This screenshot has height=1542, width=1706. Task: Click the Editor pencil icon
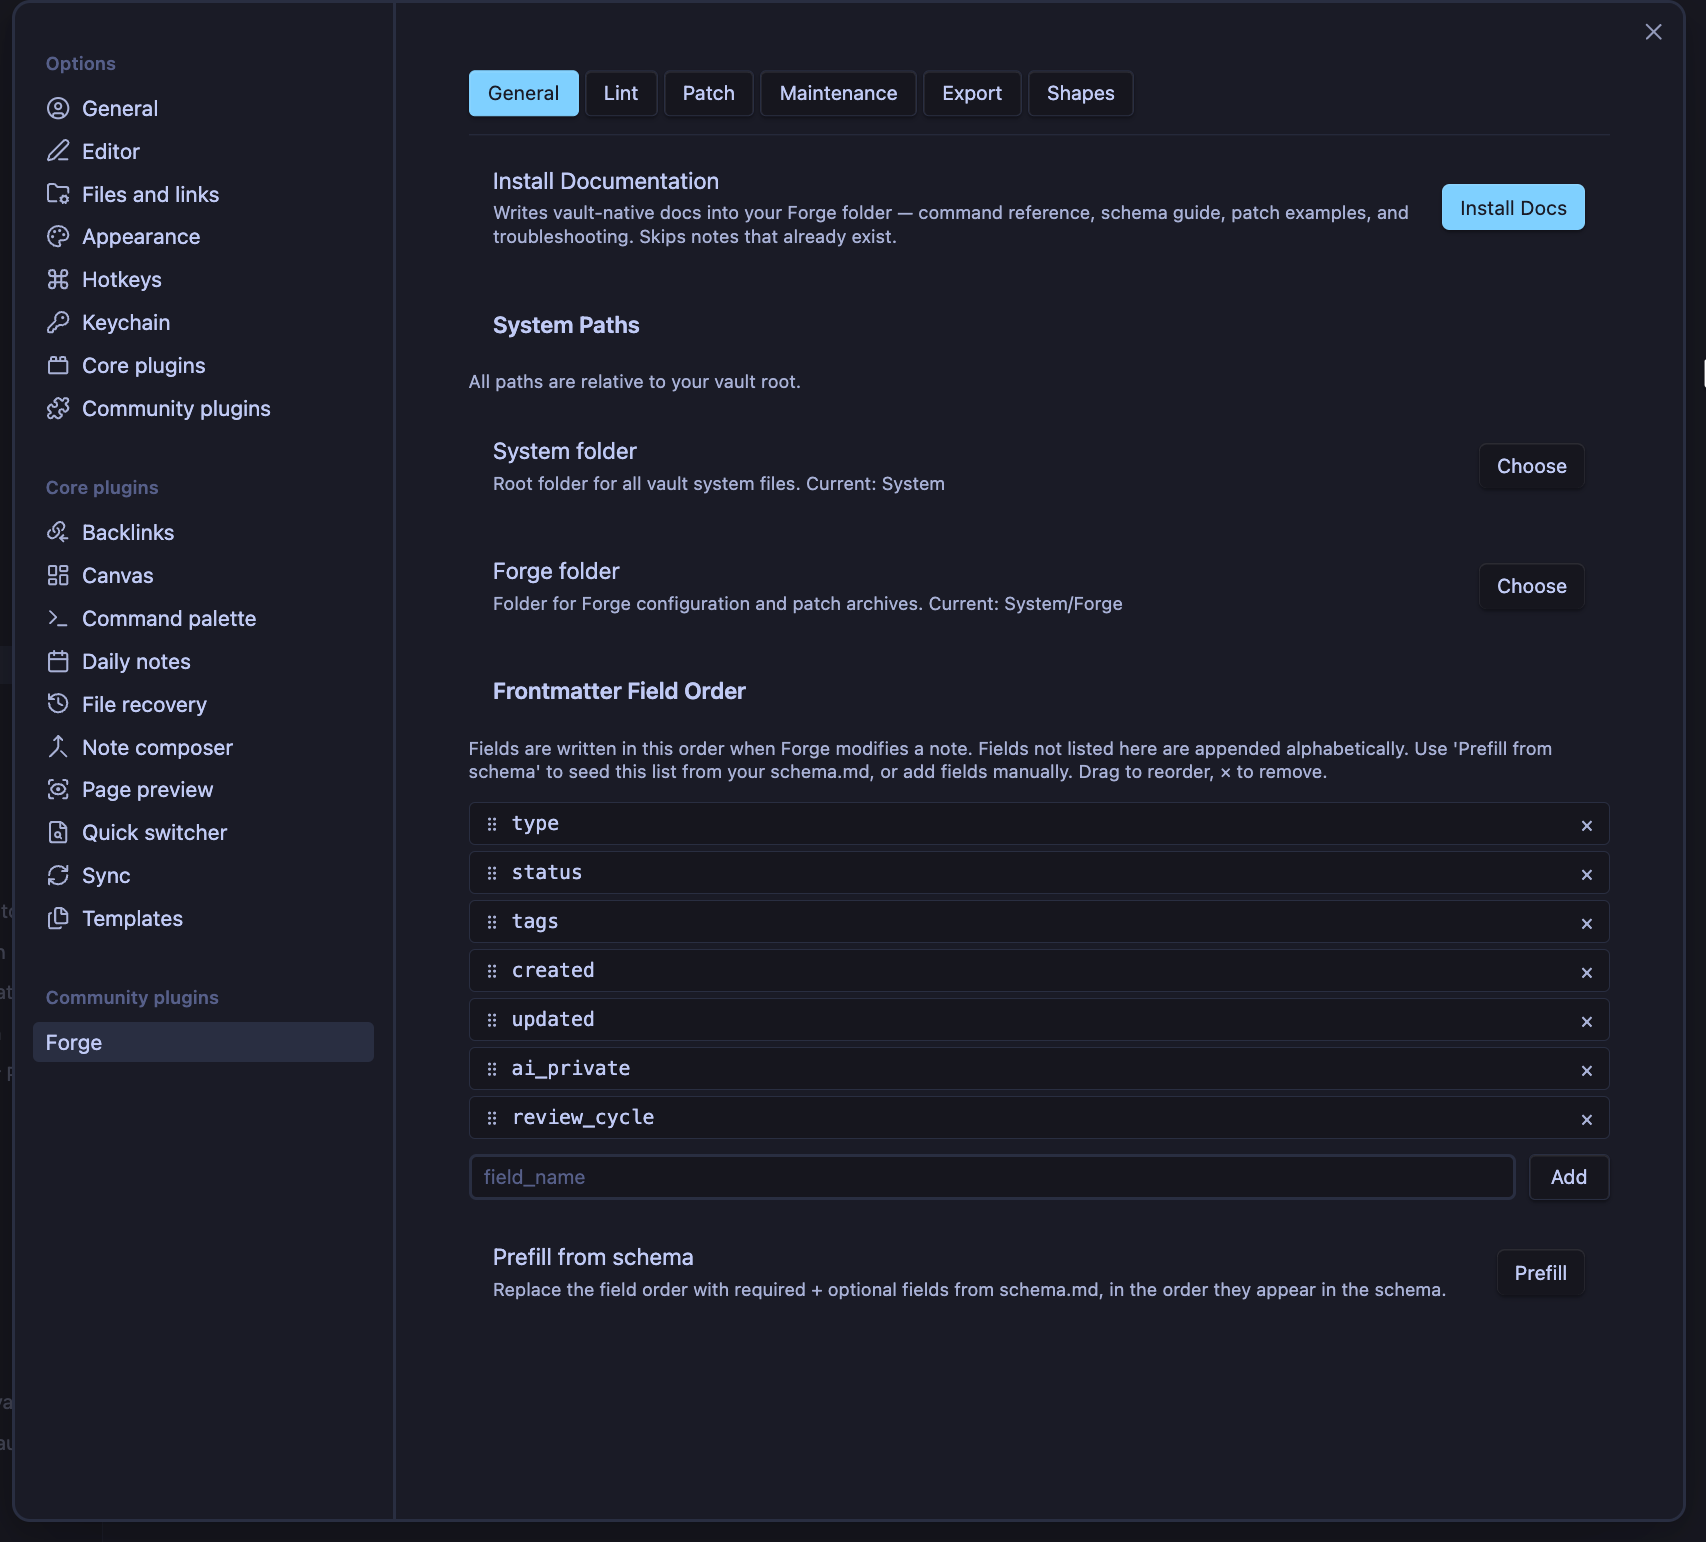(x=58, y=151)
